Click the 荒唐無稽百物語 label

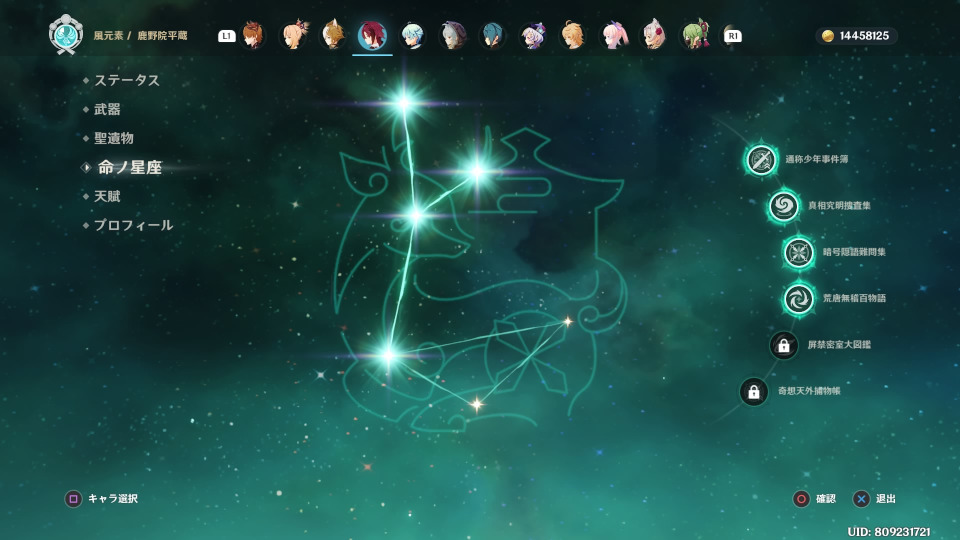[x=854, y=298]
